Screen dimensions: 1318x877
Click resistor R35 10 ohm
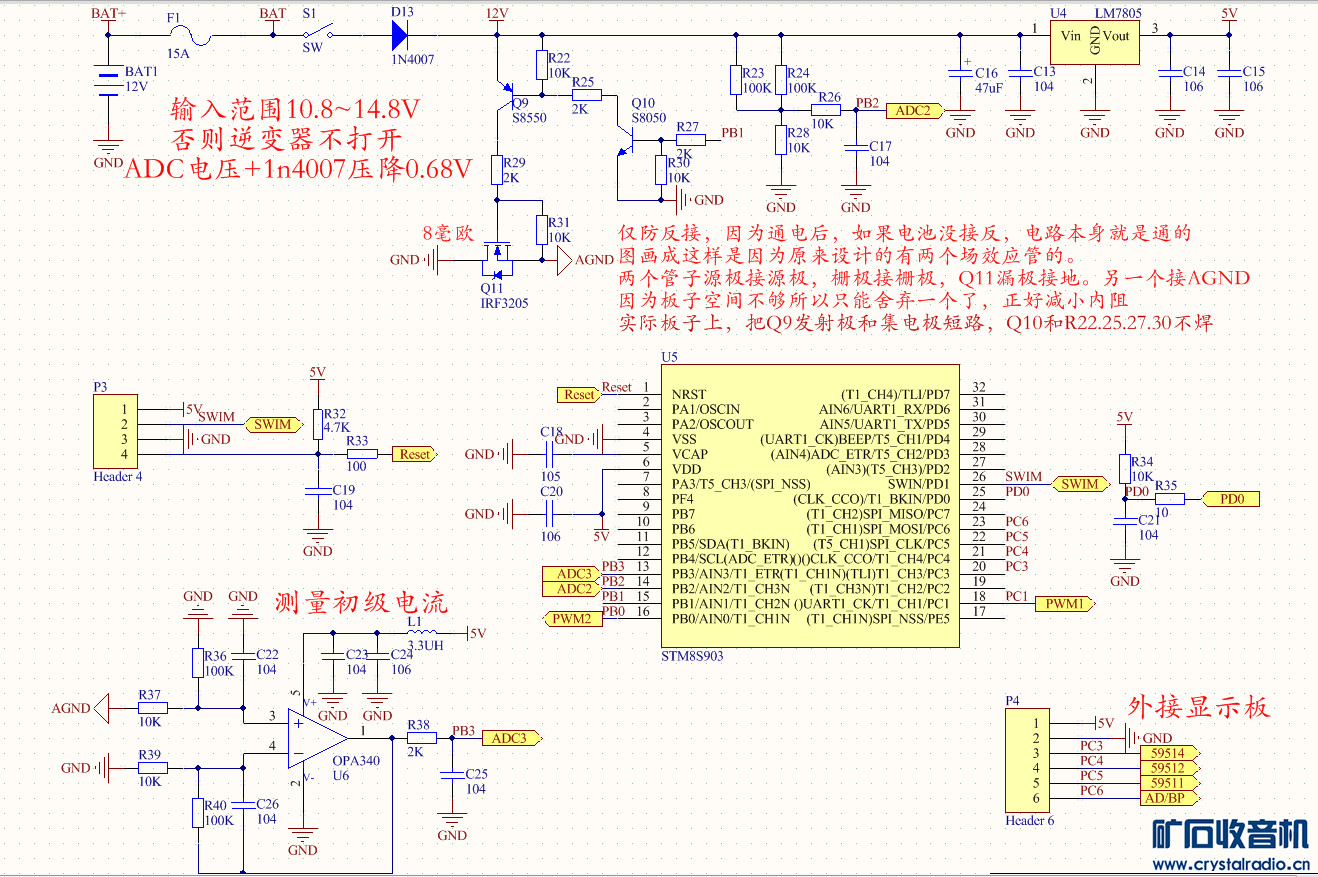coord(1170,498)
